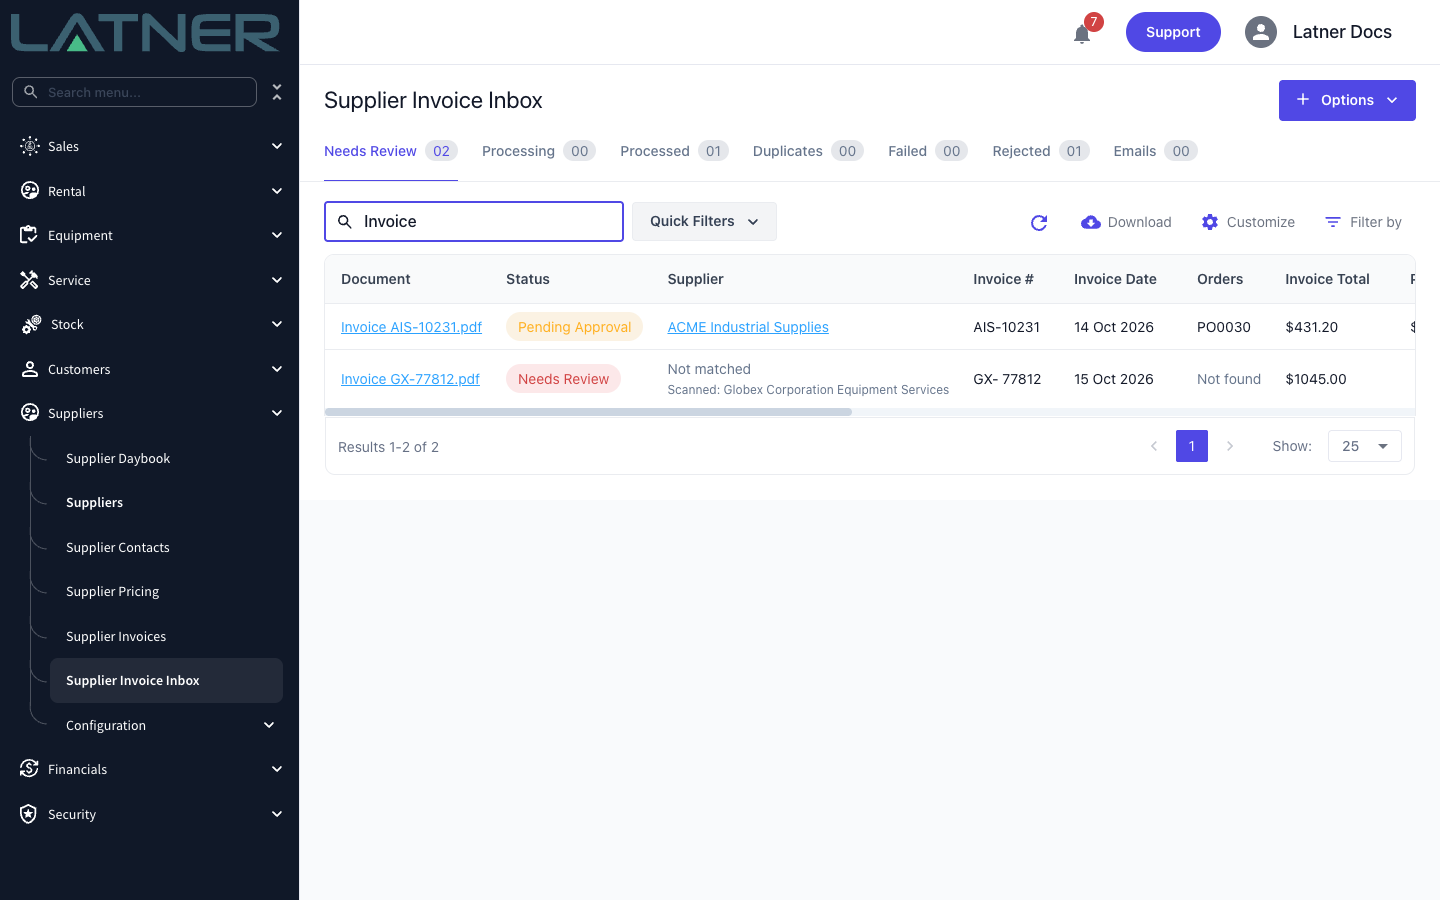This screenshot has width=1440, height=900.
Task: Select page 1 in pagination
Action: 1192,446
